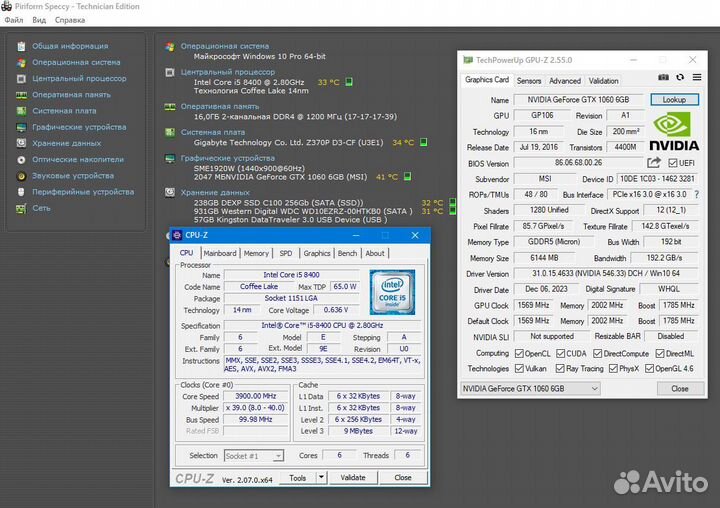Open Общая информация sidebar icon in Speccy

pyautogui.click(x=21, y=46)
